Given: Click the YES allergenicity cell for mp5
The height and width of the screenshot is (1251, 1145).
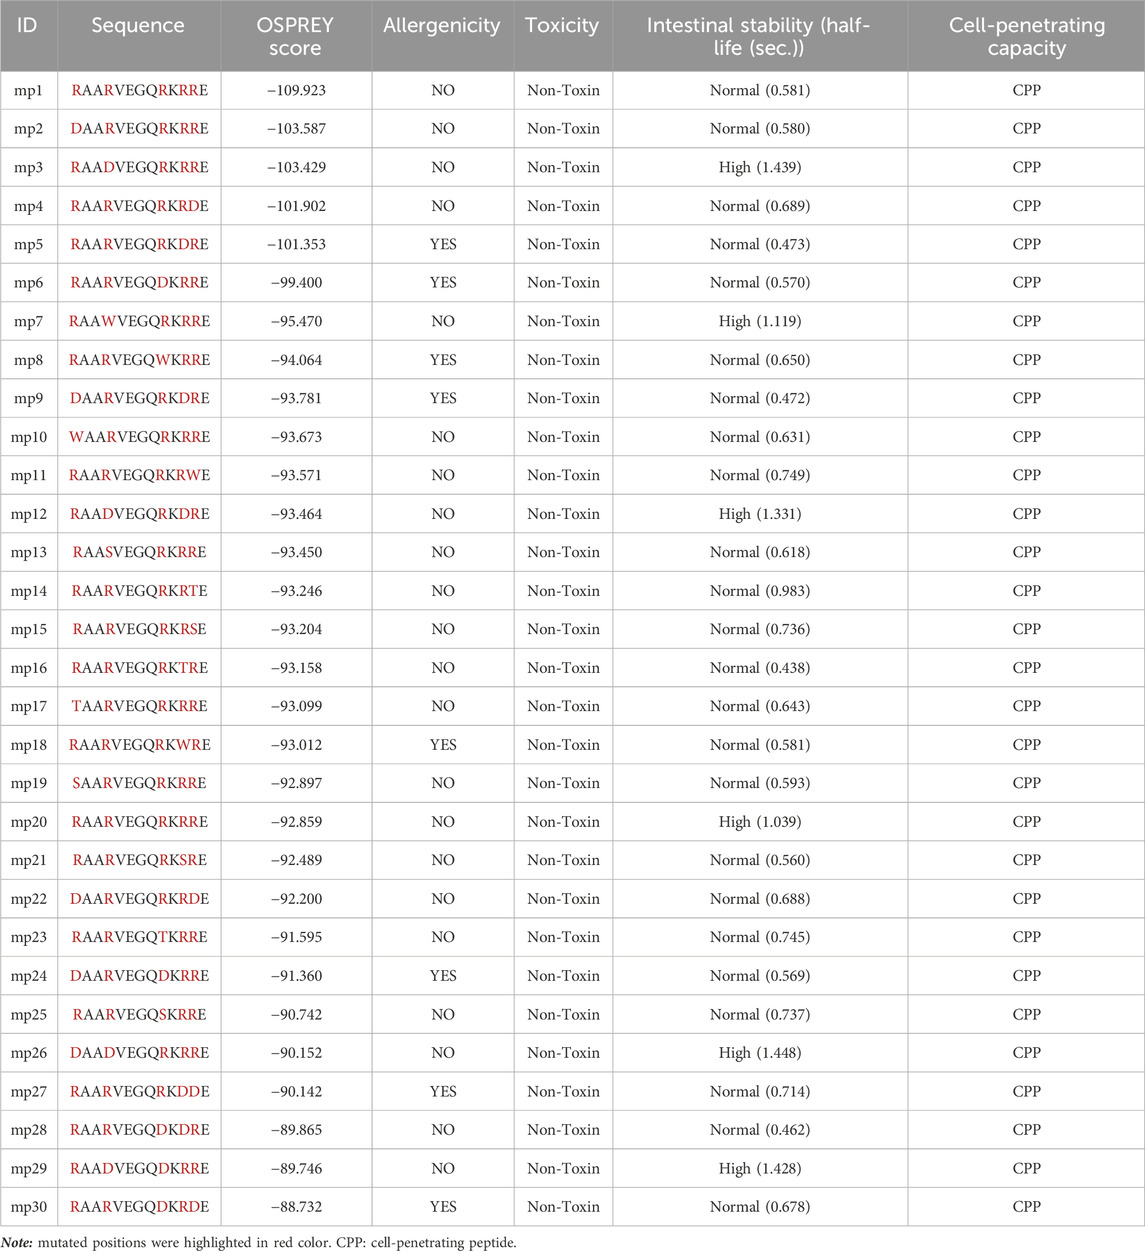Looking at the screenshot, I should [x=443, y=244].
